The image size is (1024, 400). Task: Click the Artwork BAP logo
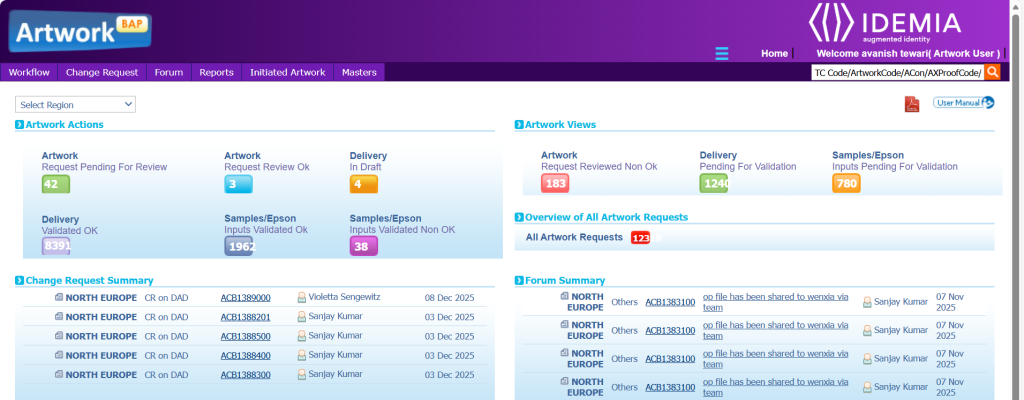click(x=79, y=30)
